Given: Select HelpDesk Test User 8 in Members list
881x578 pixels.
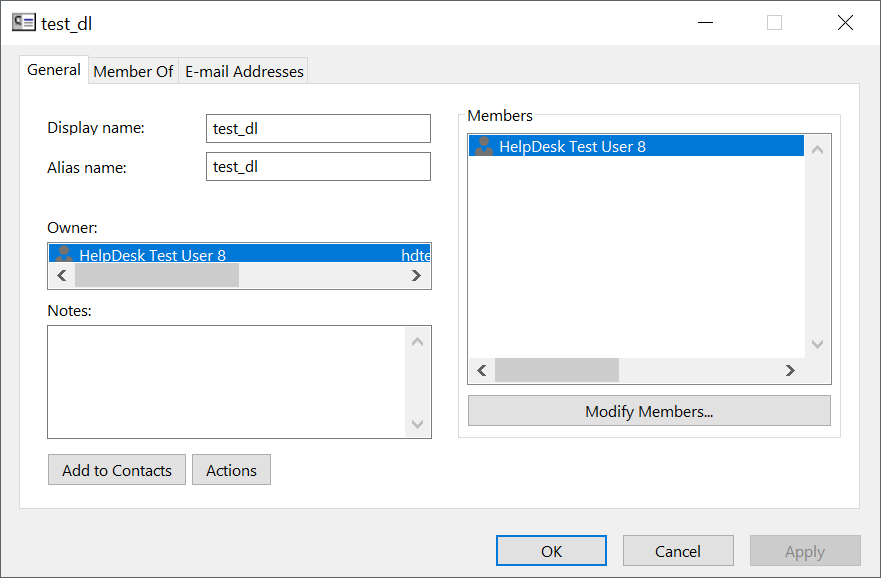Looking at the screenshot, I should pos(636,146).
